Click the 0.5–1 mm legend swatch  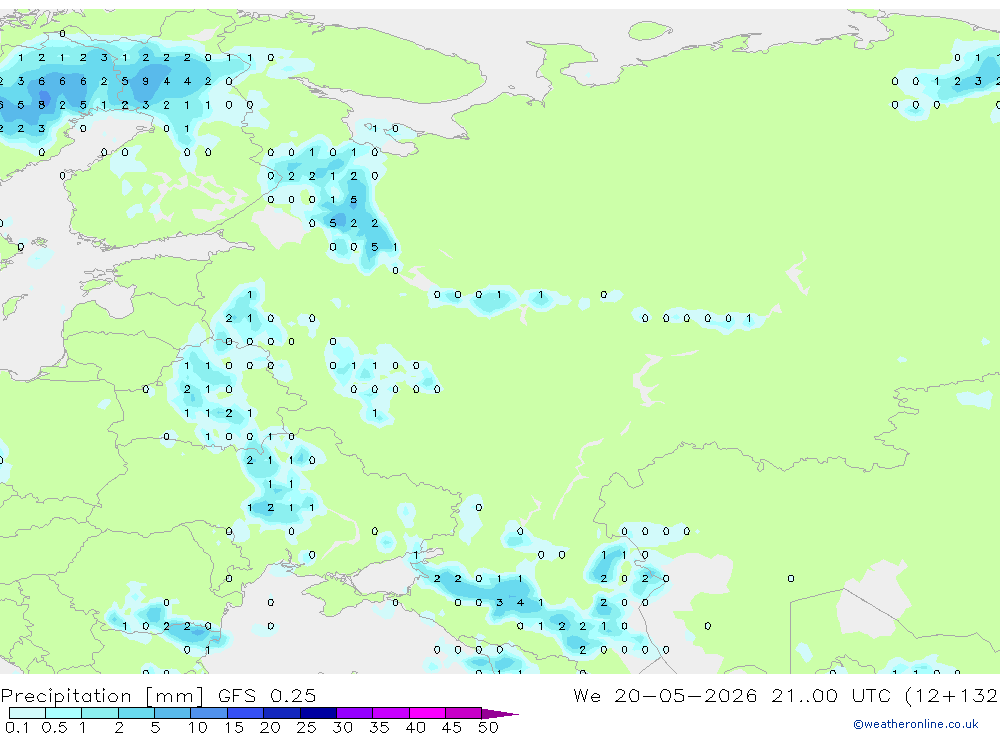(x=63, y=713)
